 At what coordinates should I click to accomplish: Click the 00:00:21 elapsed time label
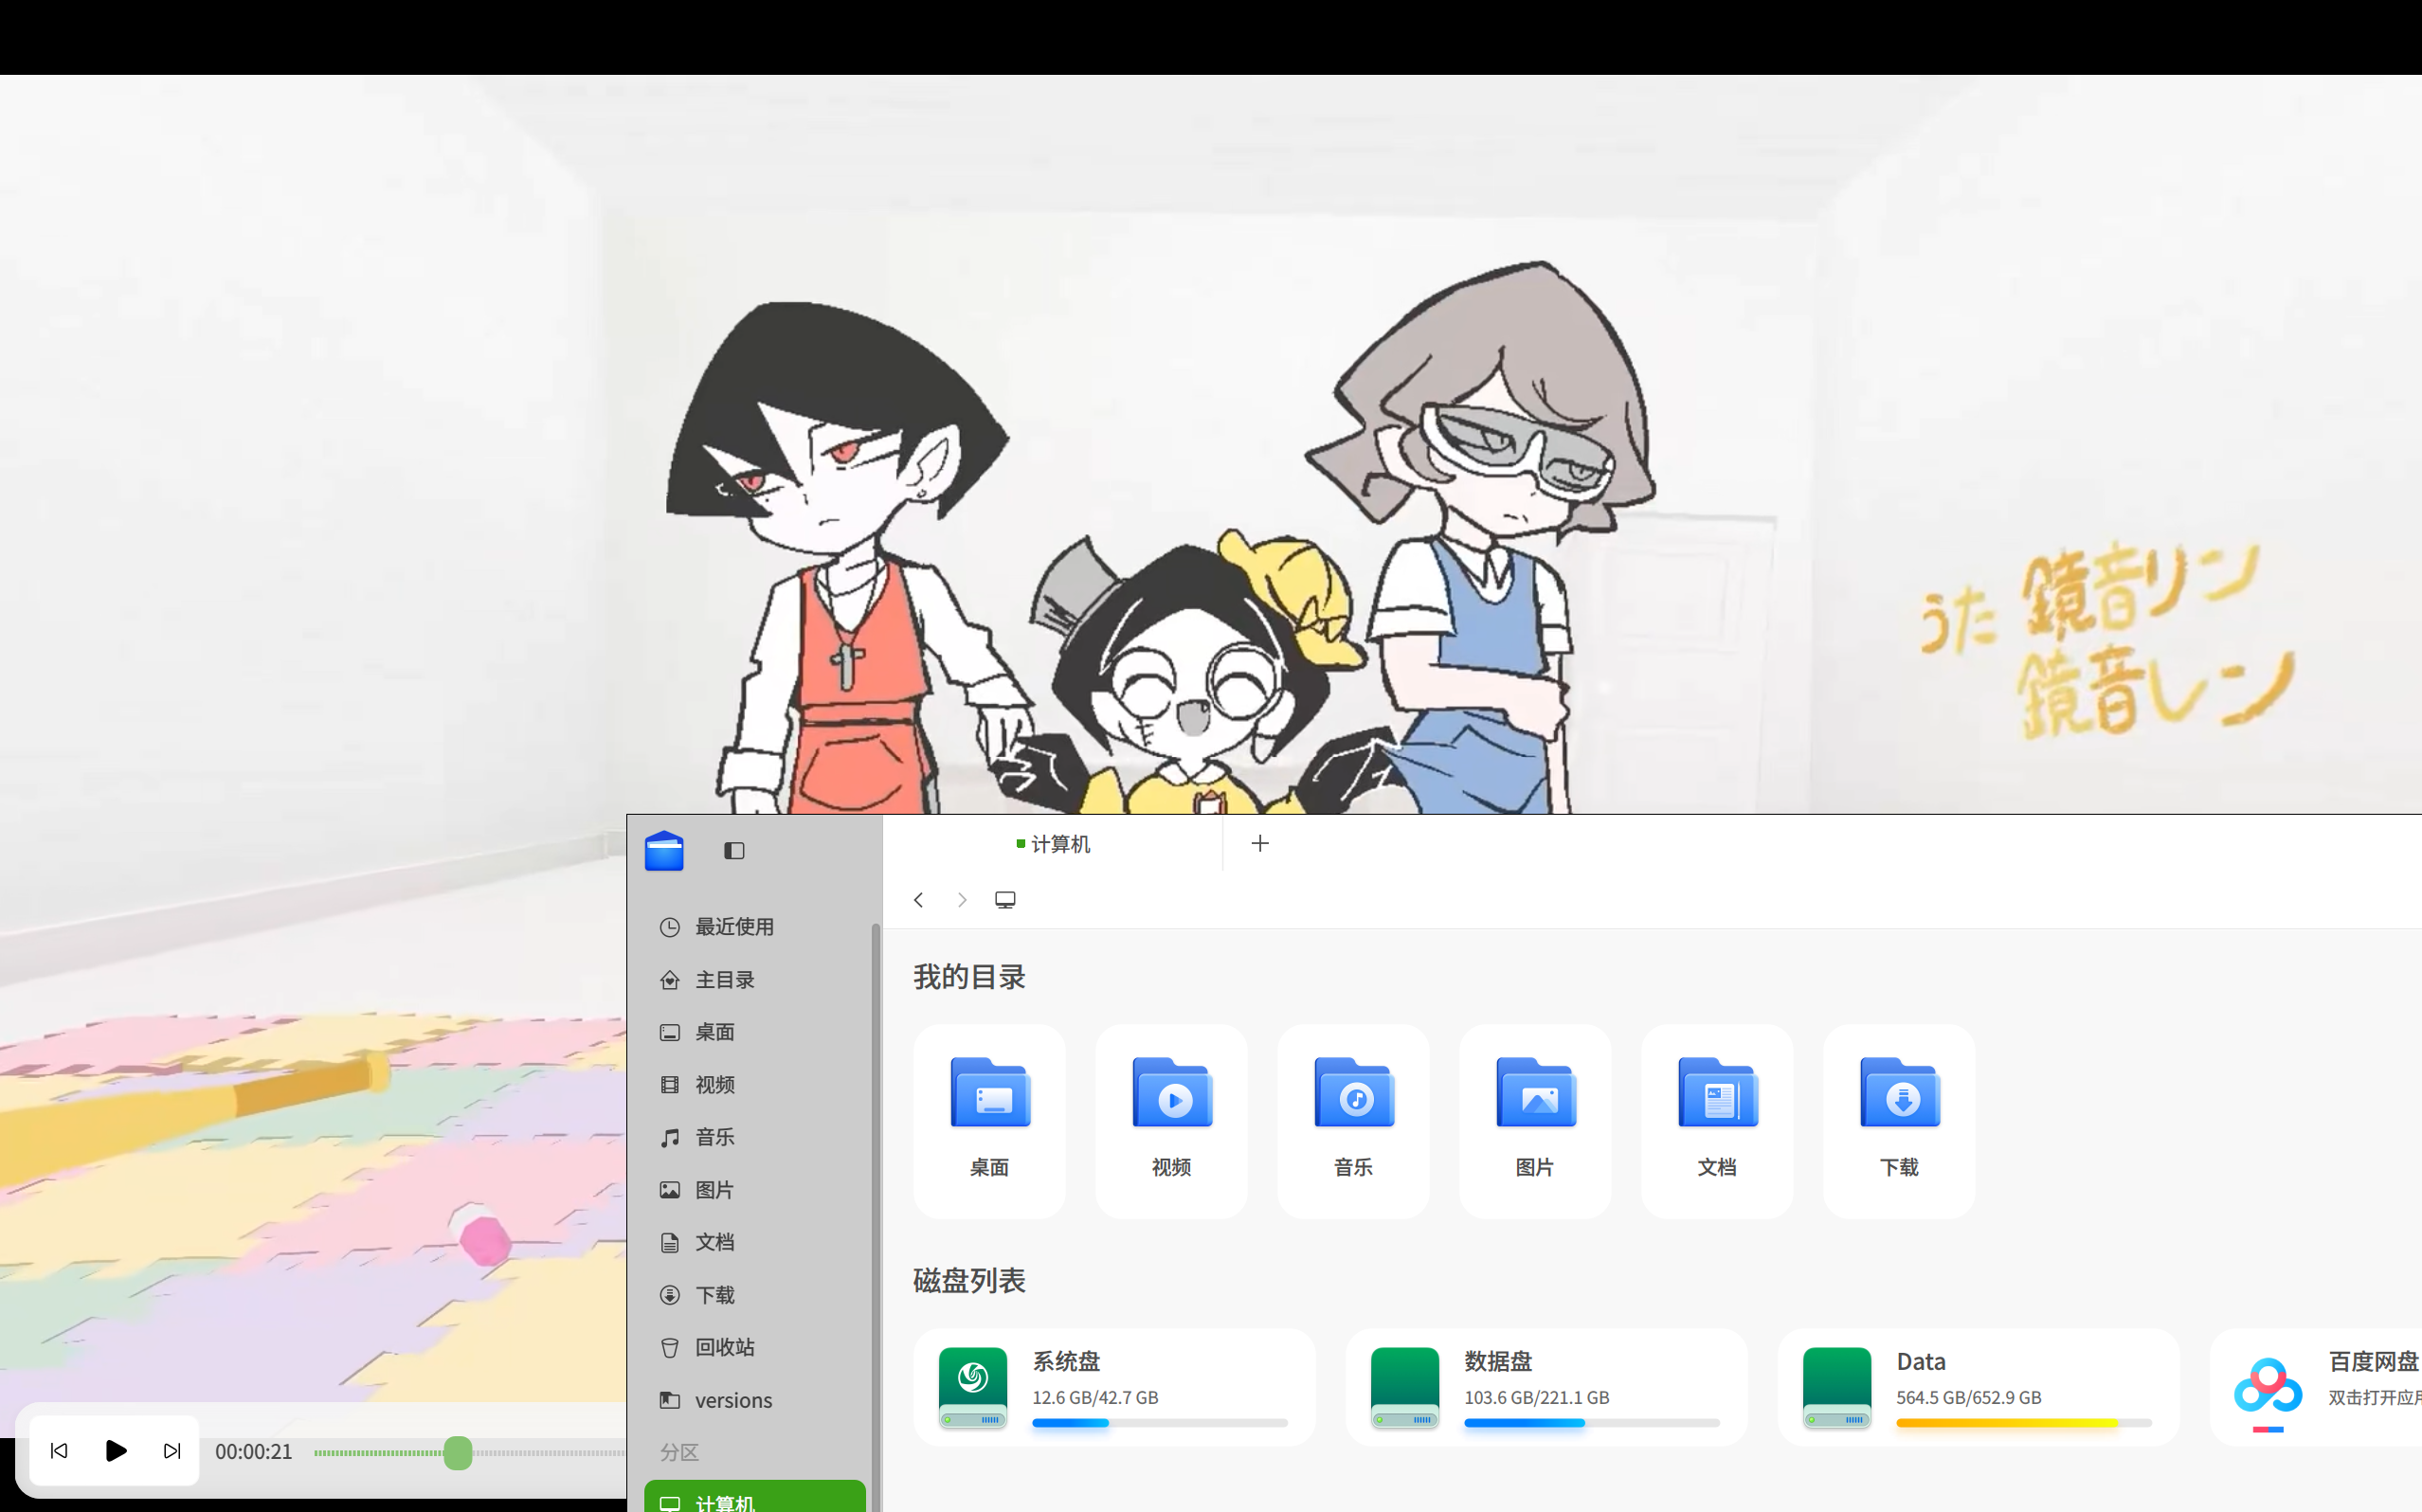tap(254, 1452)
